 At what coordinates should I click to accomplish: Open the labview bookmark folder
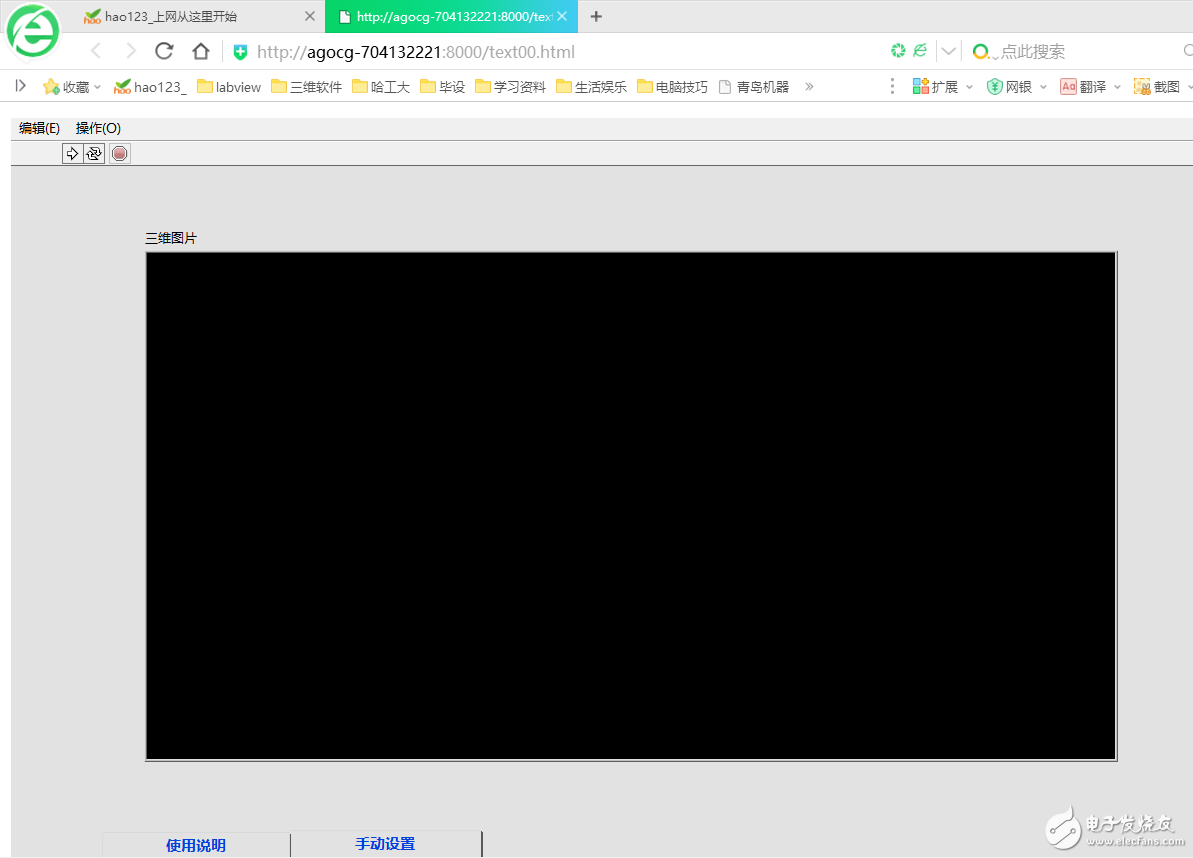tap(229, 87)
